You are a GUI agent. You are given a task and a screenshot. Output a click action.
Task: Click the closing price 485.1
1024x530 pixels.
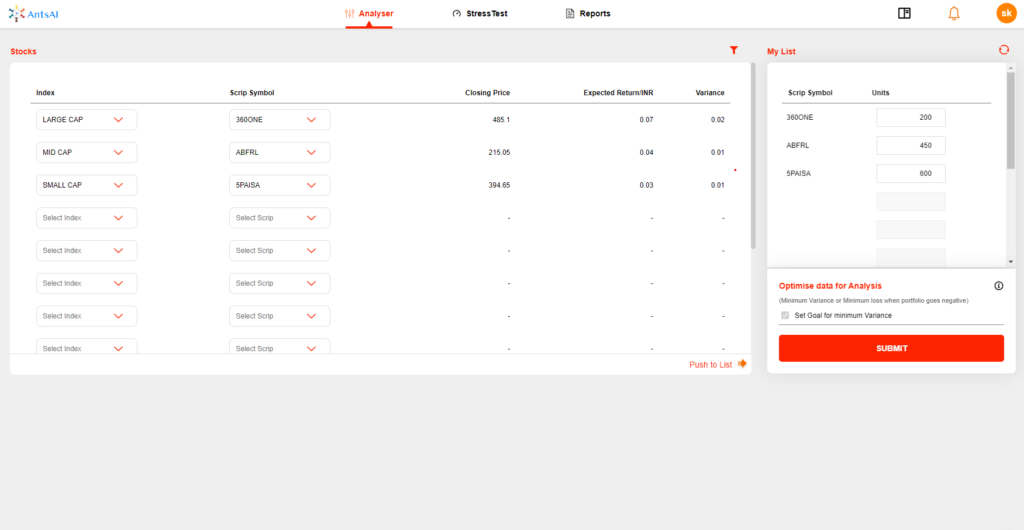pyautogui.click(x=502, y=120)
